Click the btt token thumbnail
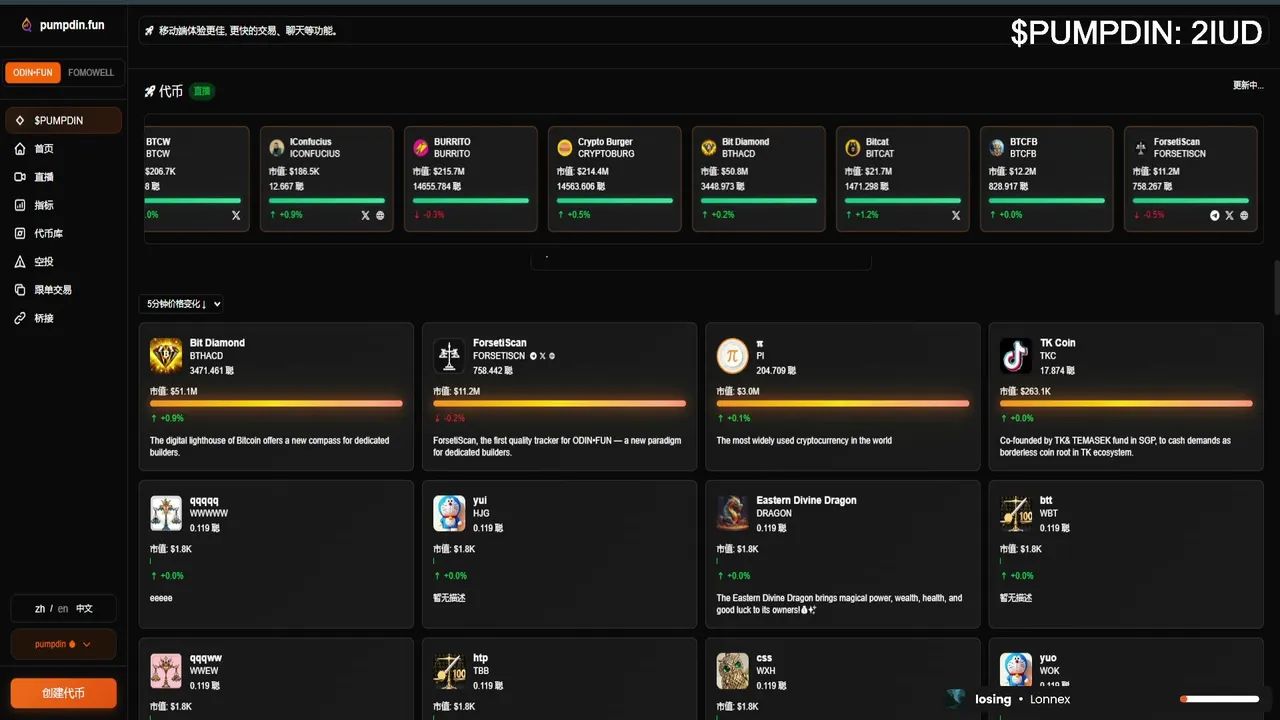Screen dimensions: 1280x720 (x=1016, y=513)
